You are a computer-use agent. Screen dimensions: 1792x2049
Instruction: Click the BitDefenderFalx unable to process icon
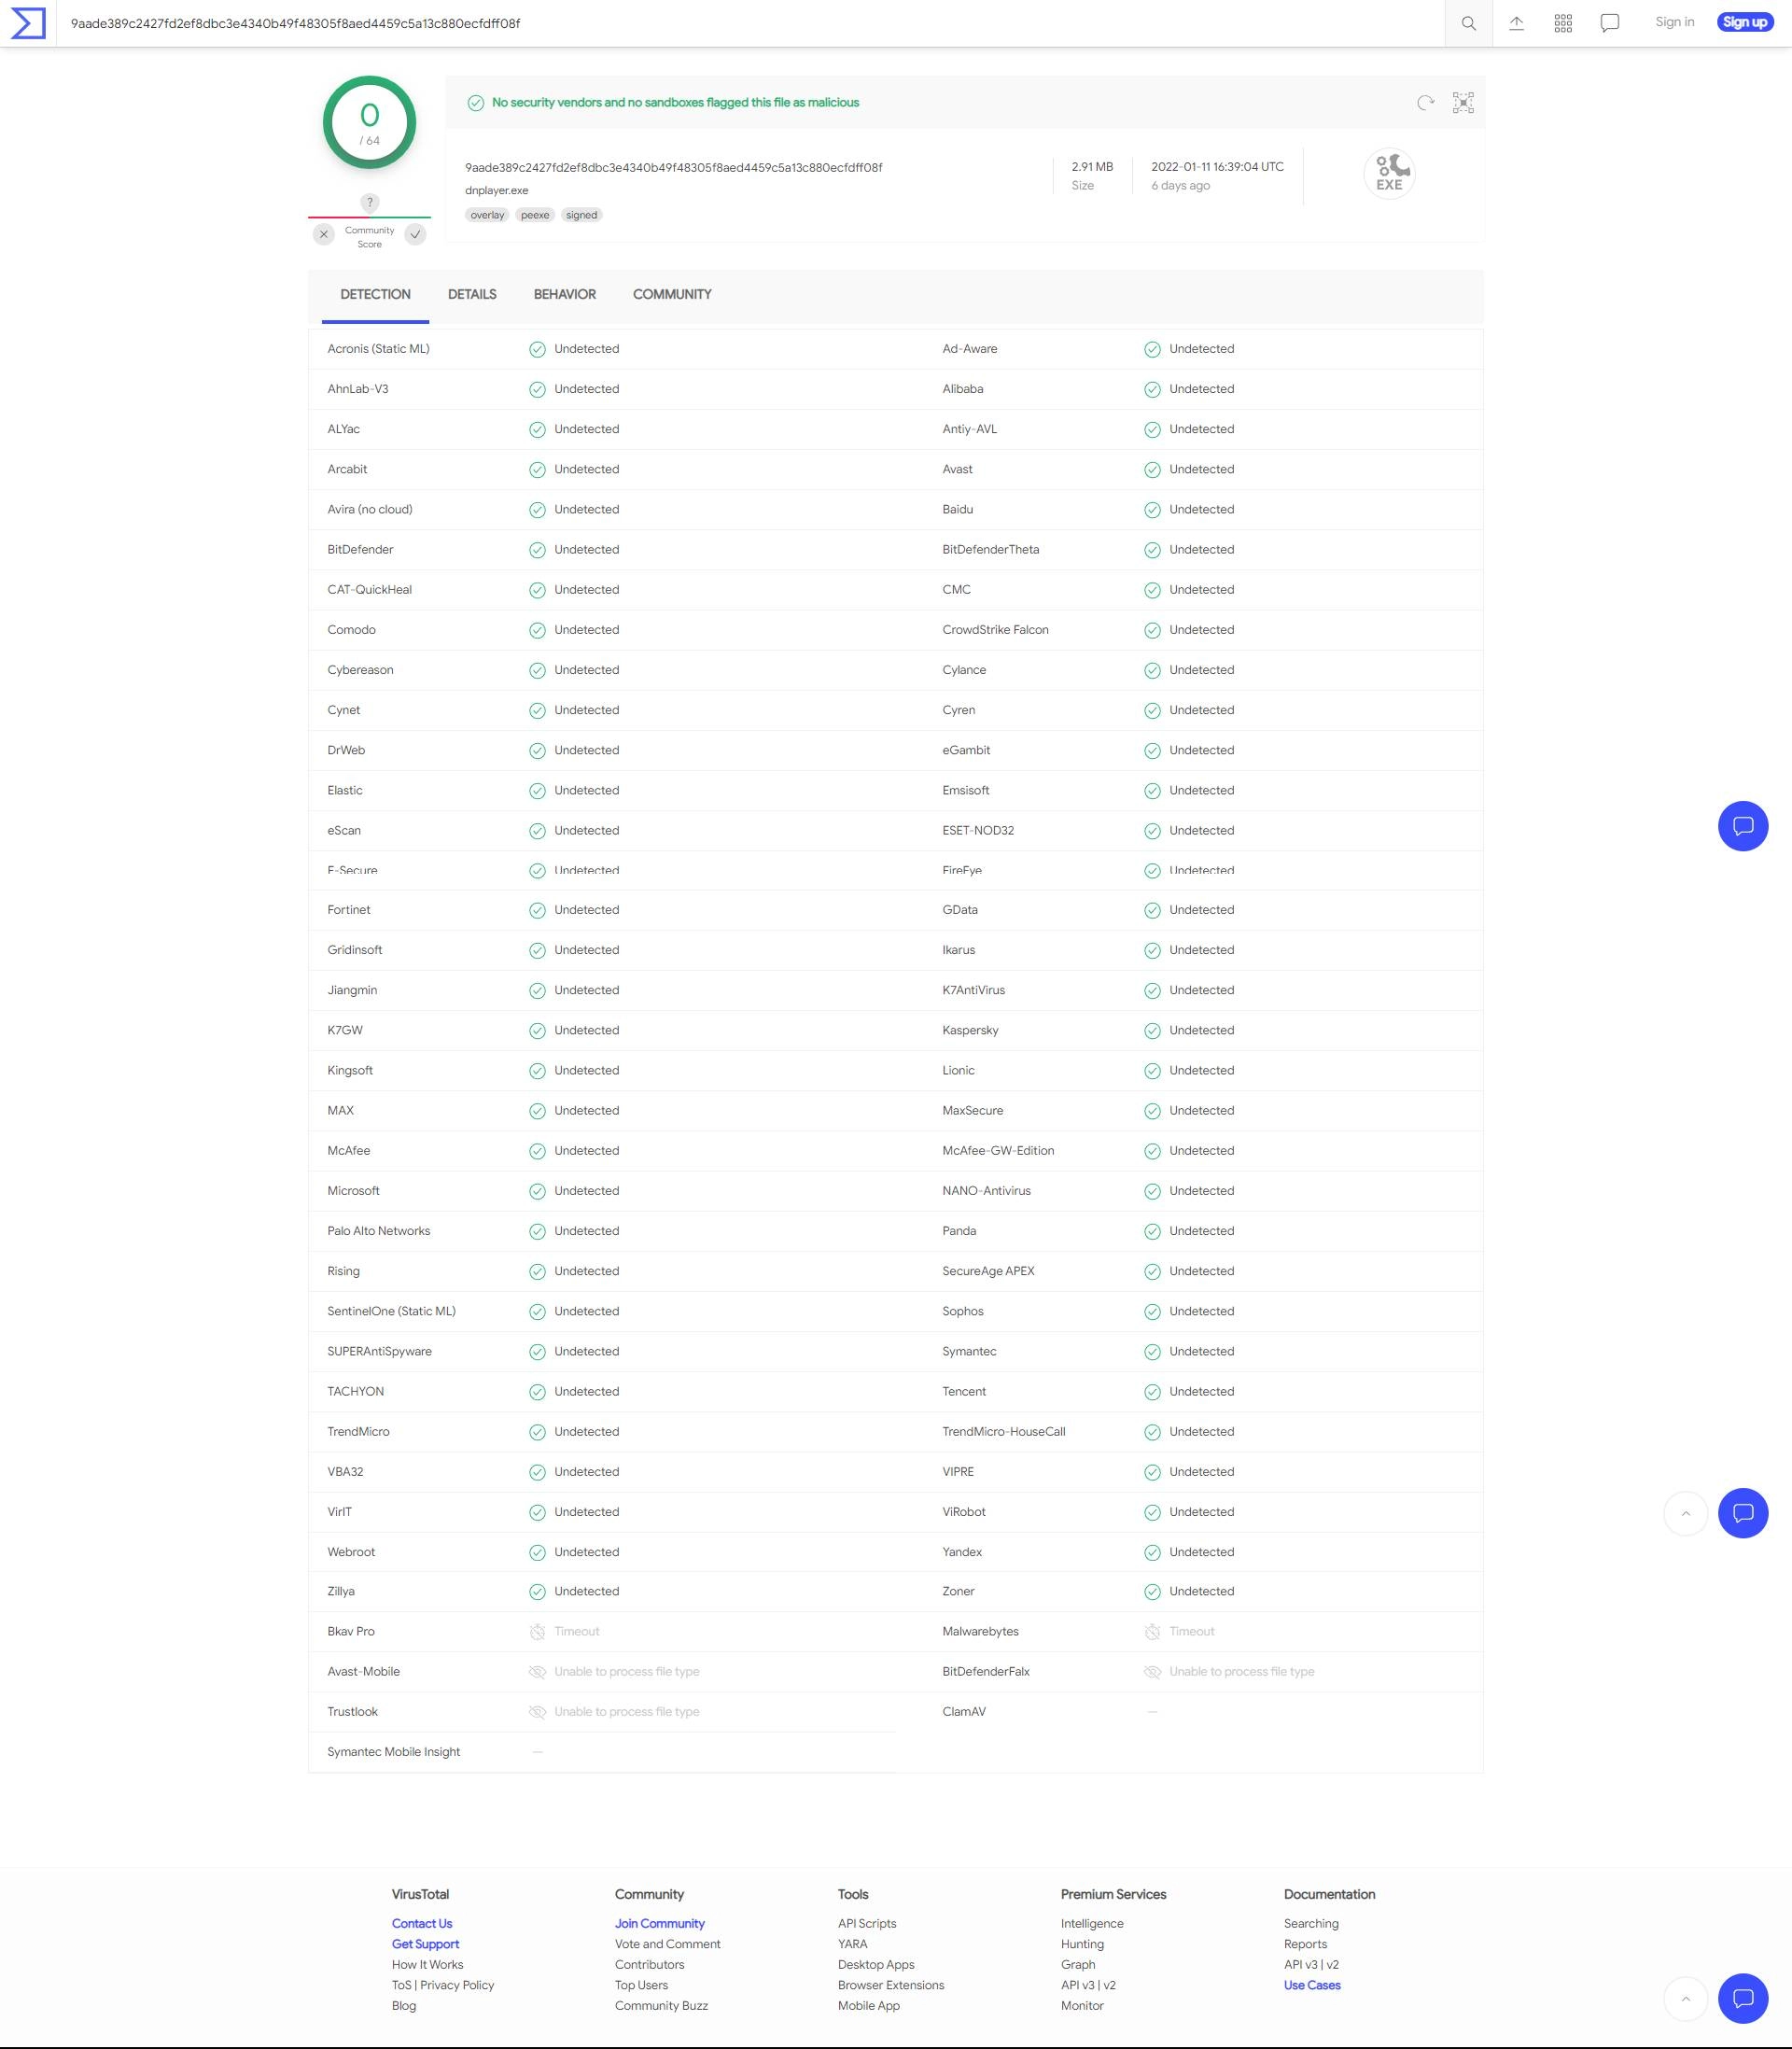click(x=1152, y=1671)
